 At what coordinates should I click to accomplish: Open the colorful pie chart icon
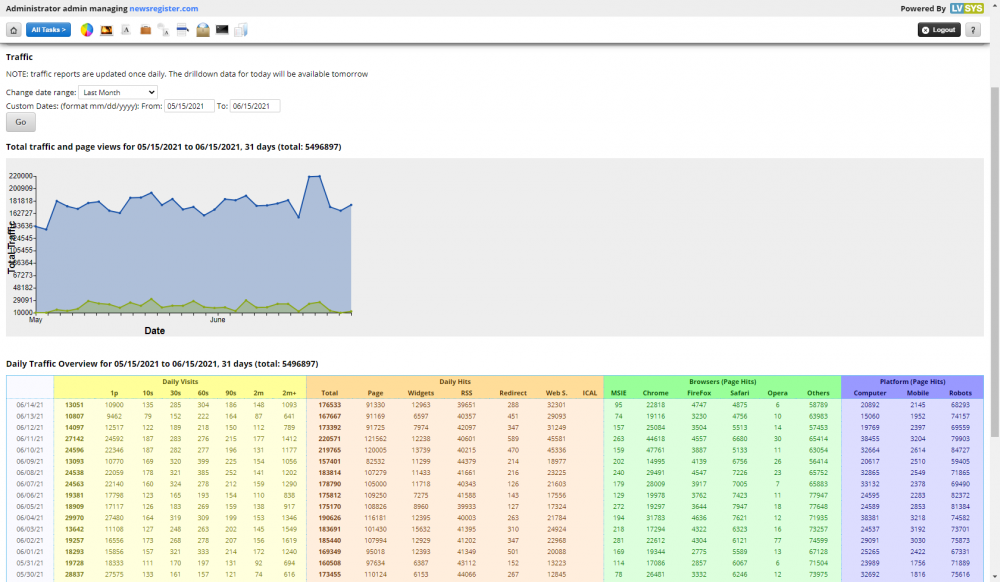(87, 30)
